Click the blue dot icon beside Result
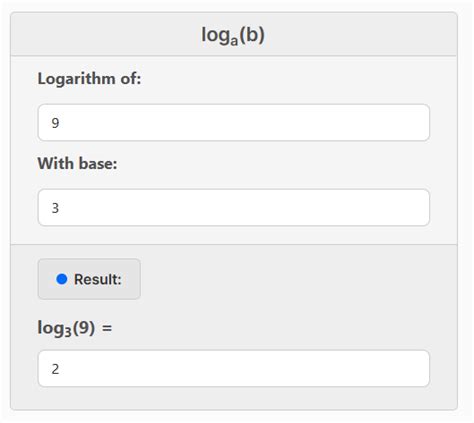The height and width of the screenshot is (423, 474). 62,279
